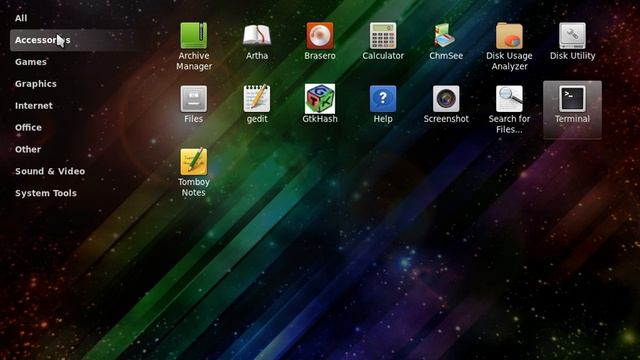This screenshot has height=360, width=640.
Task: Open the Help application
Action: (383, 104)
